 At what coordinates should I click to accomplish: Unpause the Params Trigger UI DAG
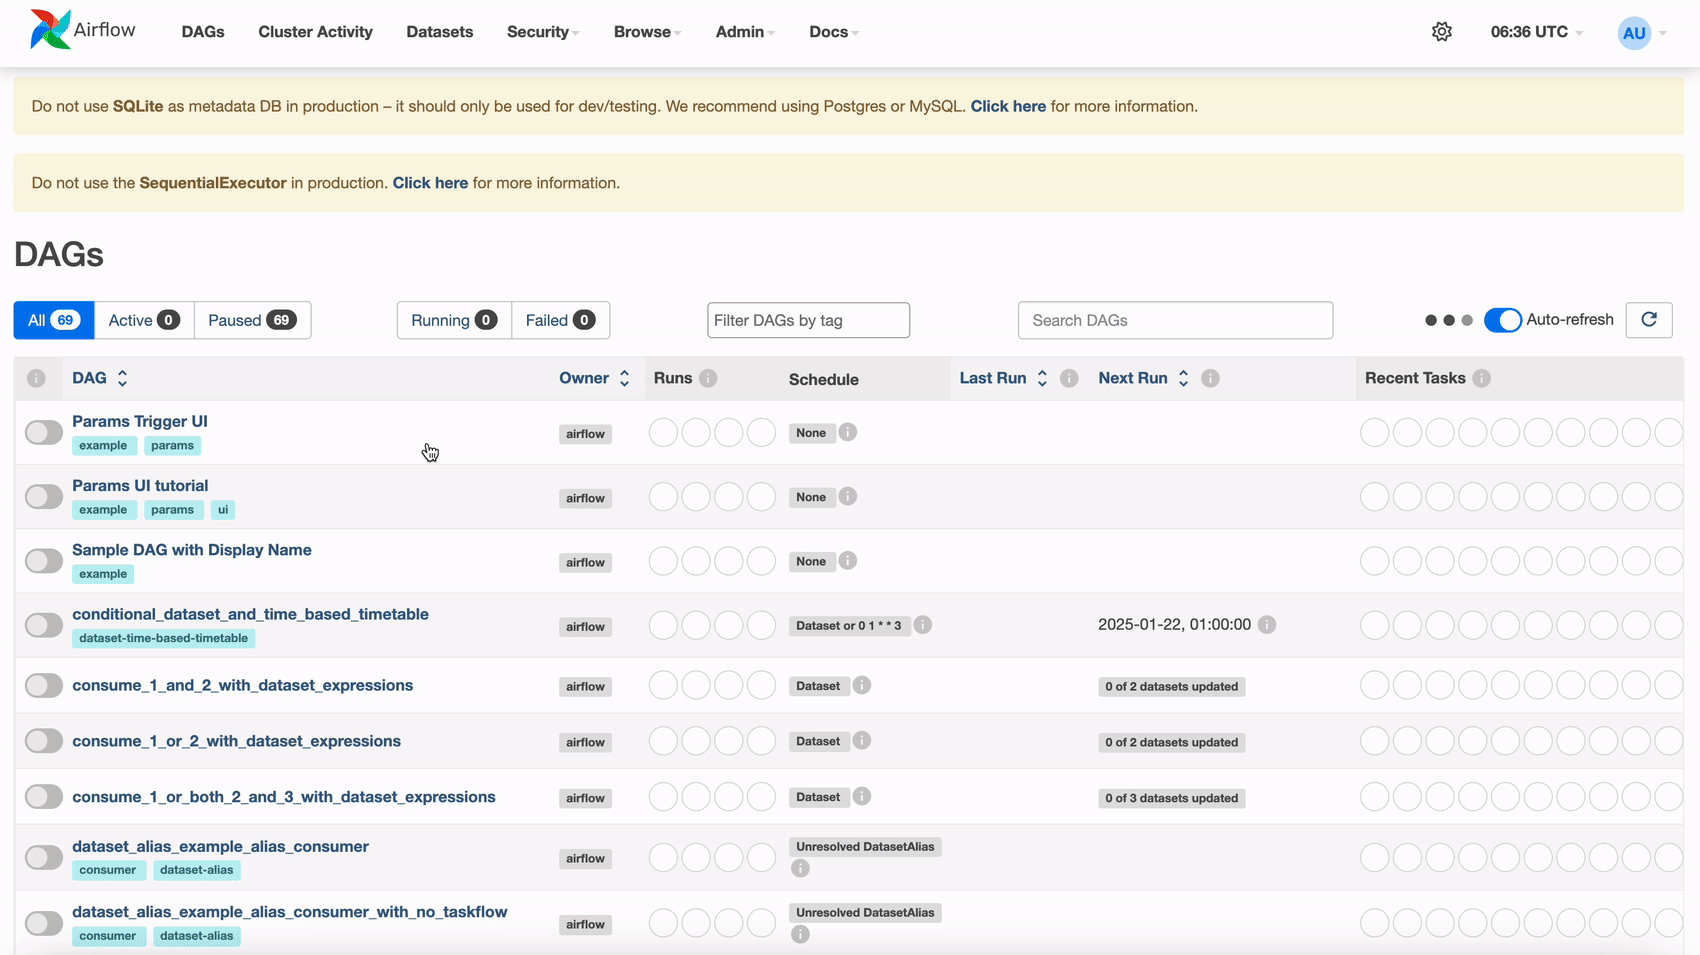43,432
